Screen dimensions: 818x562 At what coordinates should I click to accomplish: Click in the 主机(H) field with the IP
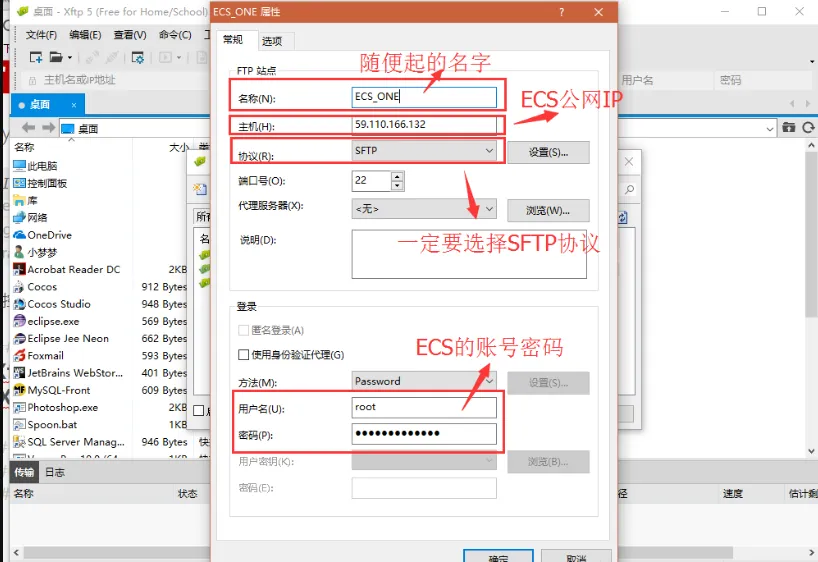coord(424,125)
